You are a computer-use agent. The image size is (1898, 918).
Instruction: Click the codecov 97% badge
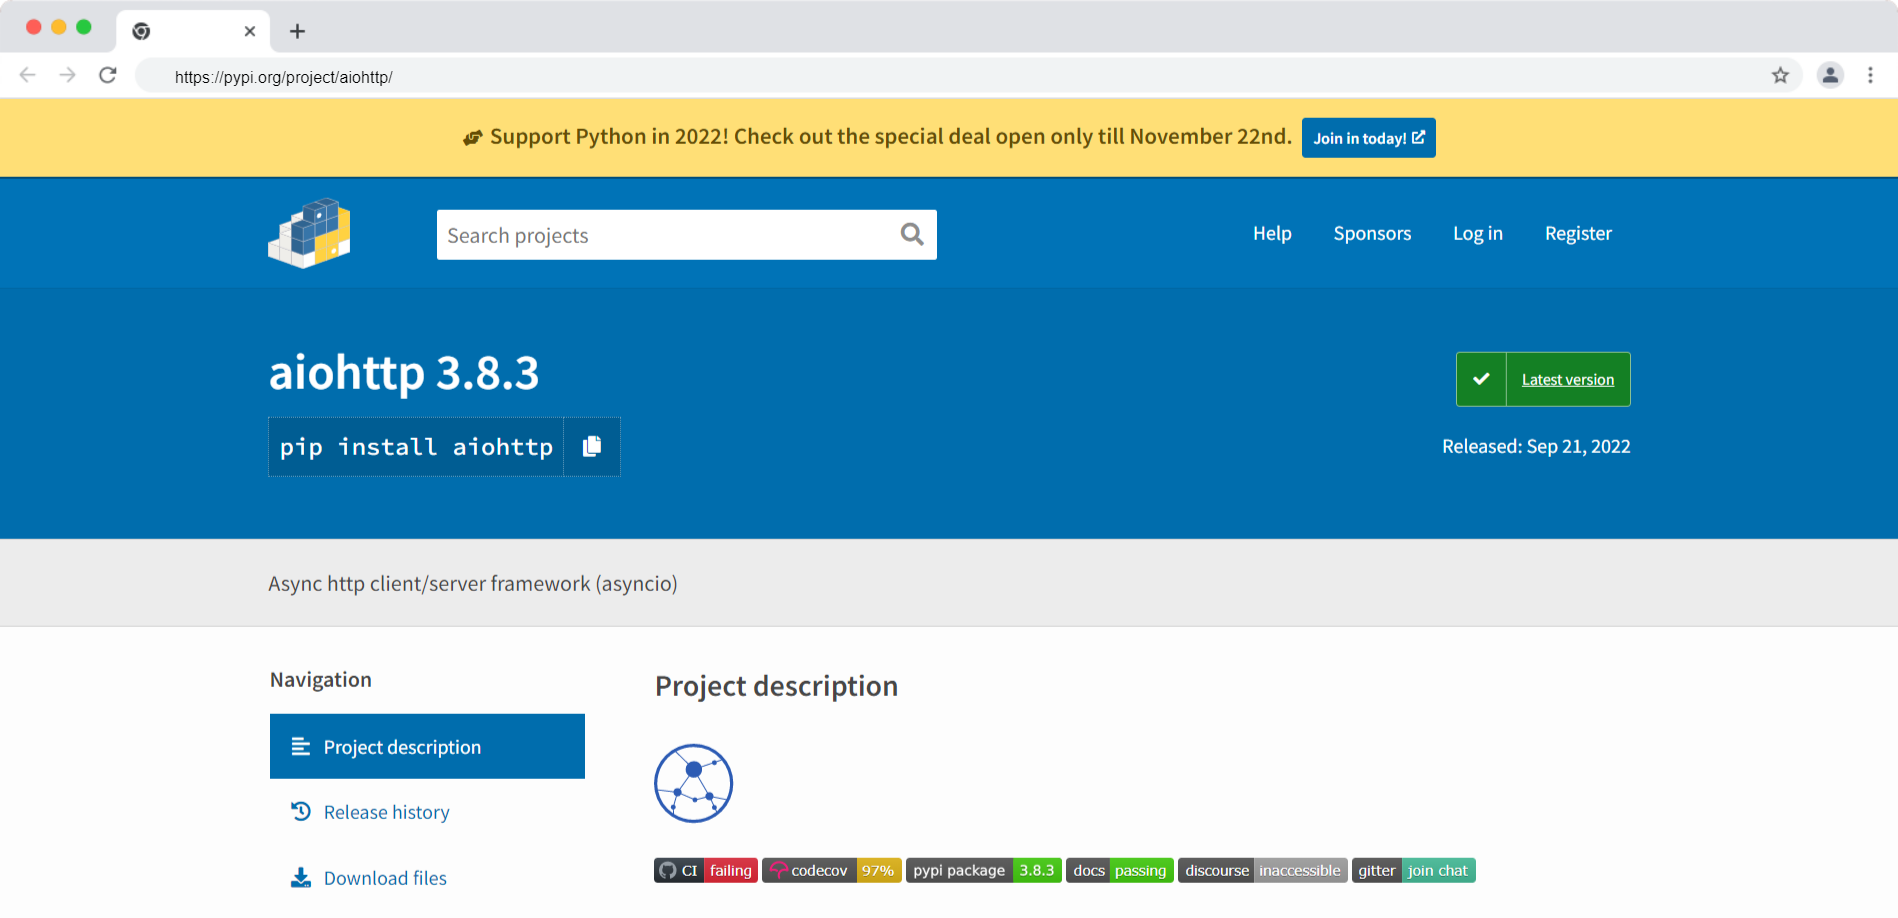pos(832,870)
